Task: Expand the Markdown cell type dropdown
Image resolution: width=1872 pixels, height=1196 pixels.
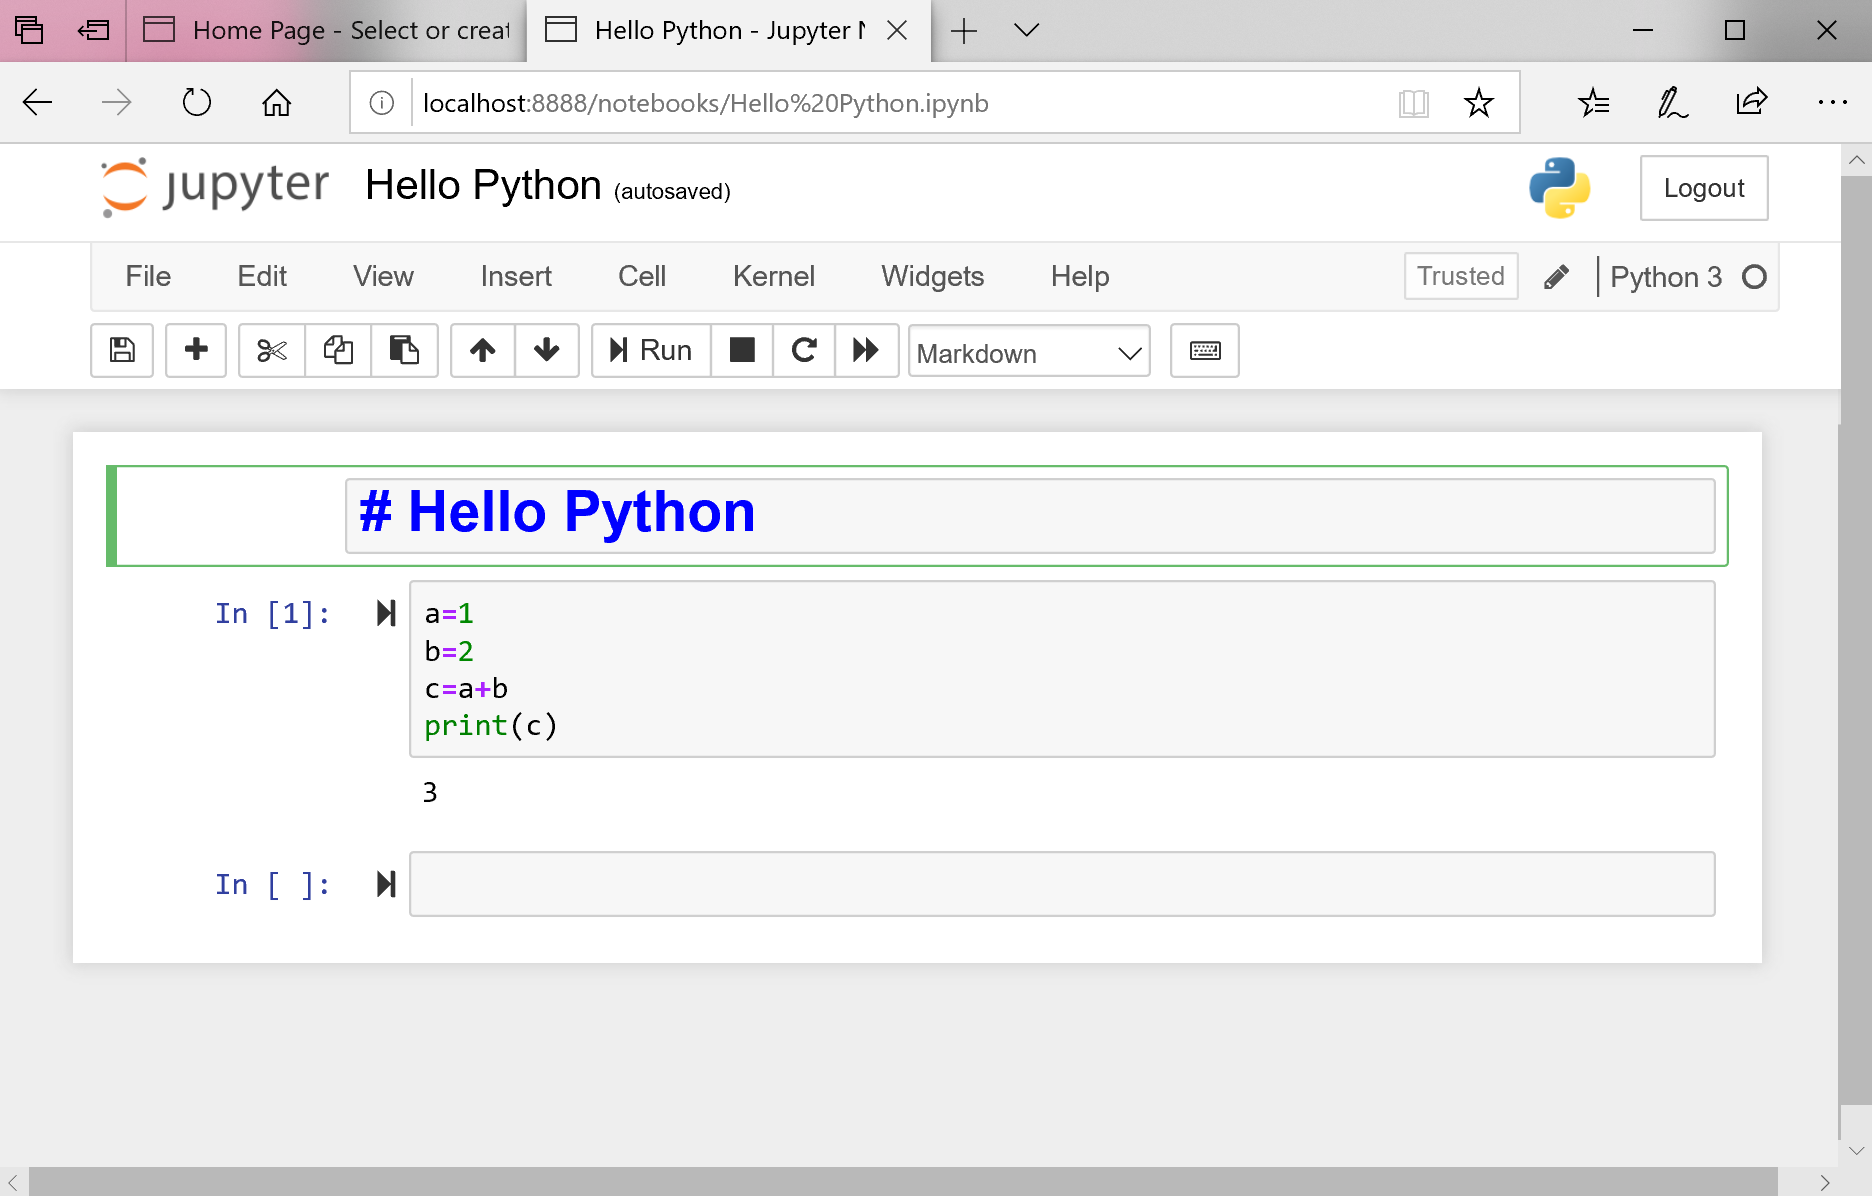Action: (1028, 352)
